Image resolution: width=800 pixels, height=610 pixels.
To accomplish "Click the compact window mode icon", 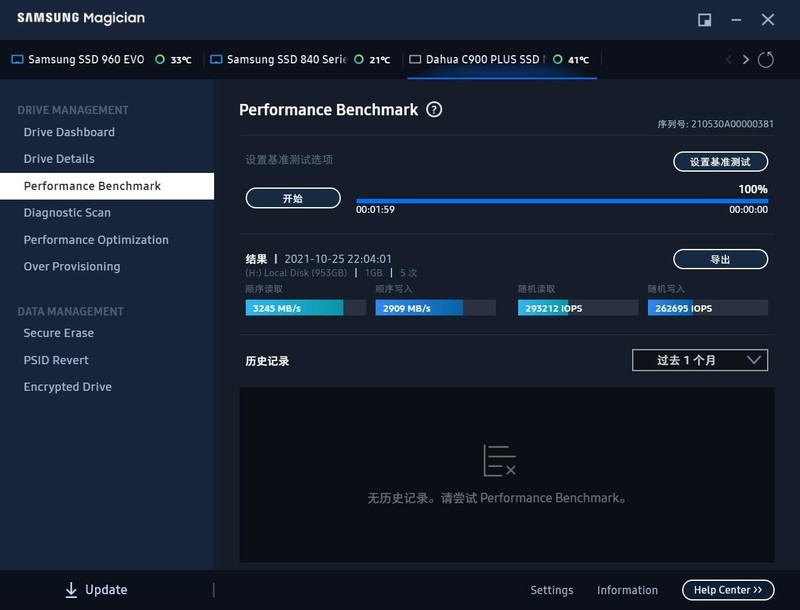I will [705, 20].
